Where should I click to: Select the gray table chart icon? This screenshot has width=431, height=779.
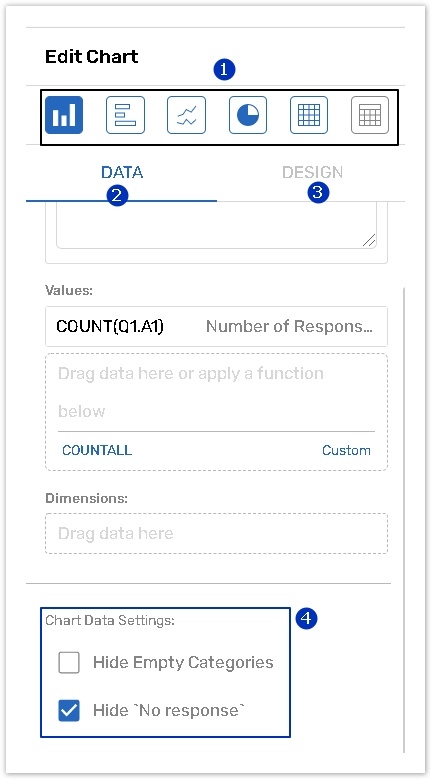pyautogui.click(x=370, y=115)
